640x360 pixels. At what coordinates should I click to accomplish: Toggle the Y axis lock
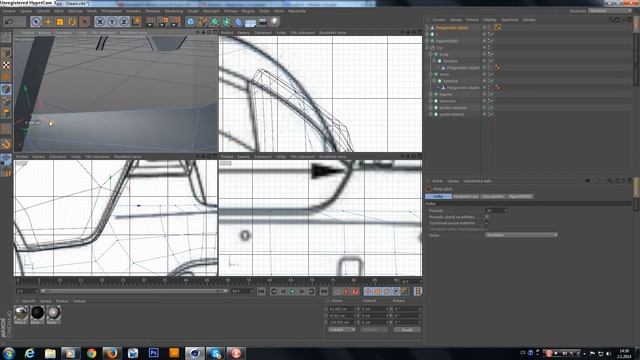[x=112, y=22]
